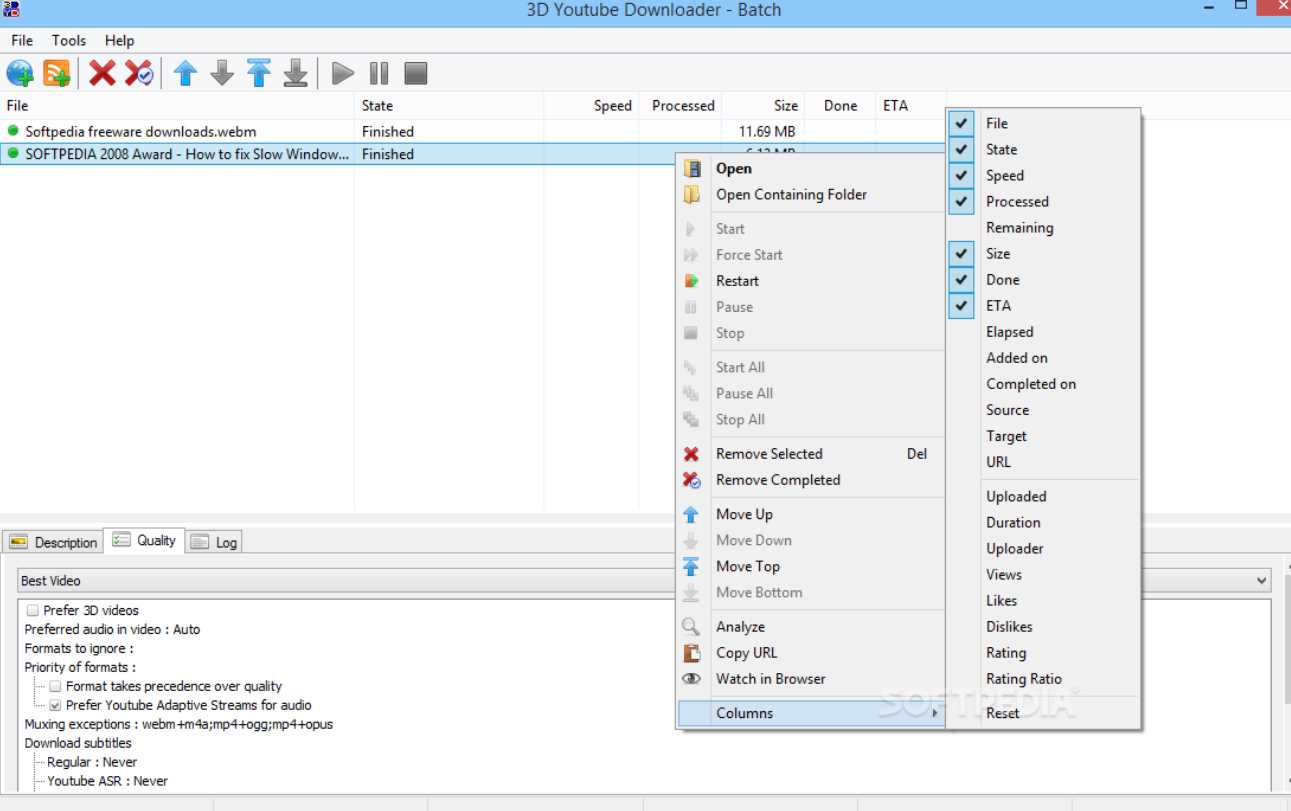Disable Prefer Youtube Adaptive Streams for audio
The height and width of the screenshot is (811, 1291).
[56, 705]
